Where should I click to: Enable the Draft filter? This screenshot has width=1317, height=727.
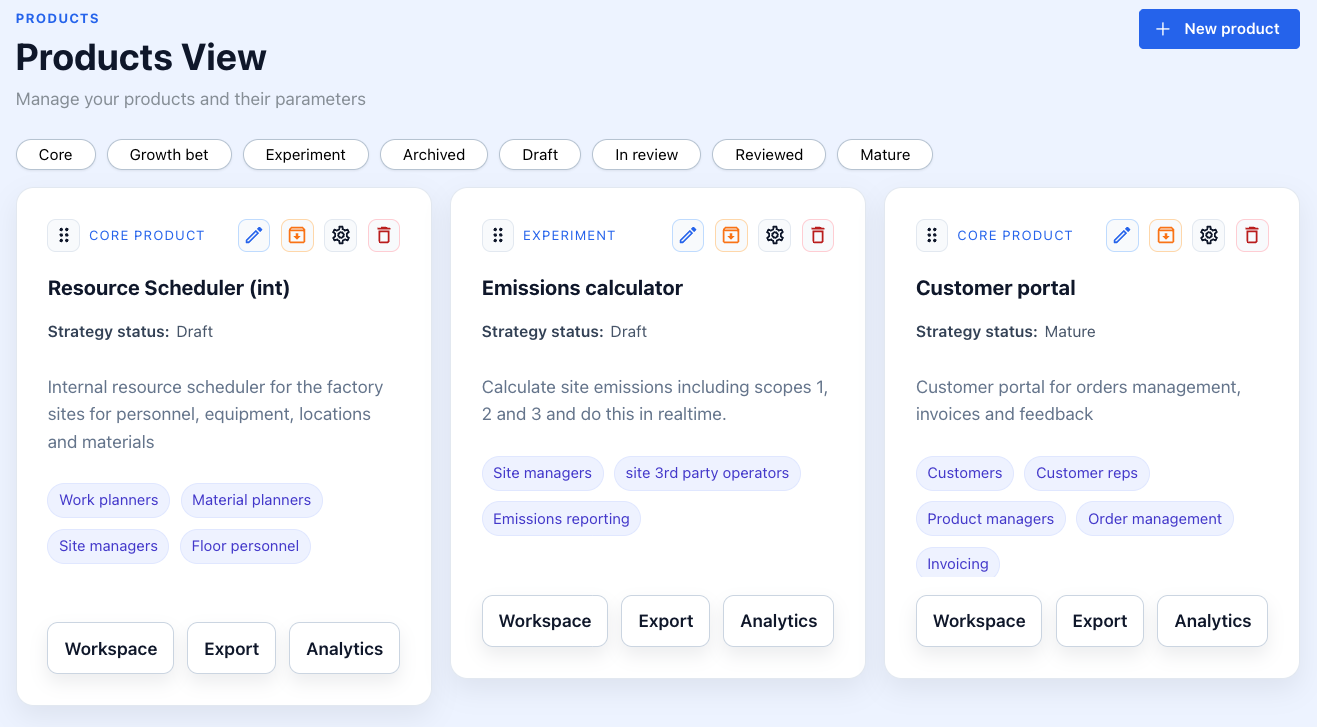(539, 154)
